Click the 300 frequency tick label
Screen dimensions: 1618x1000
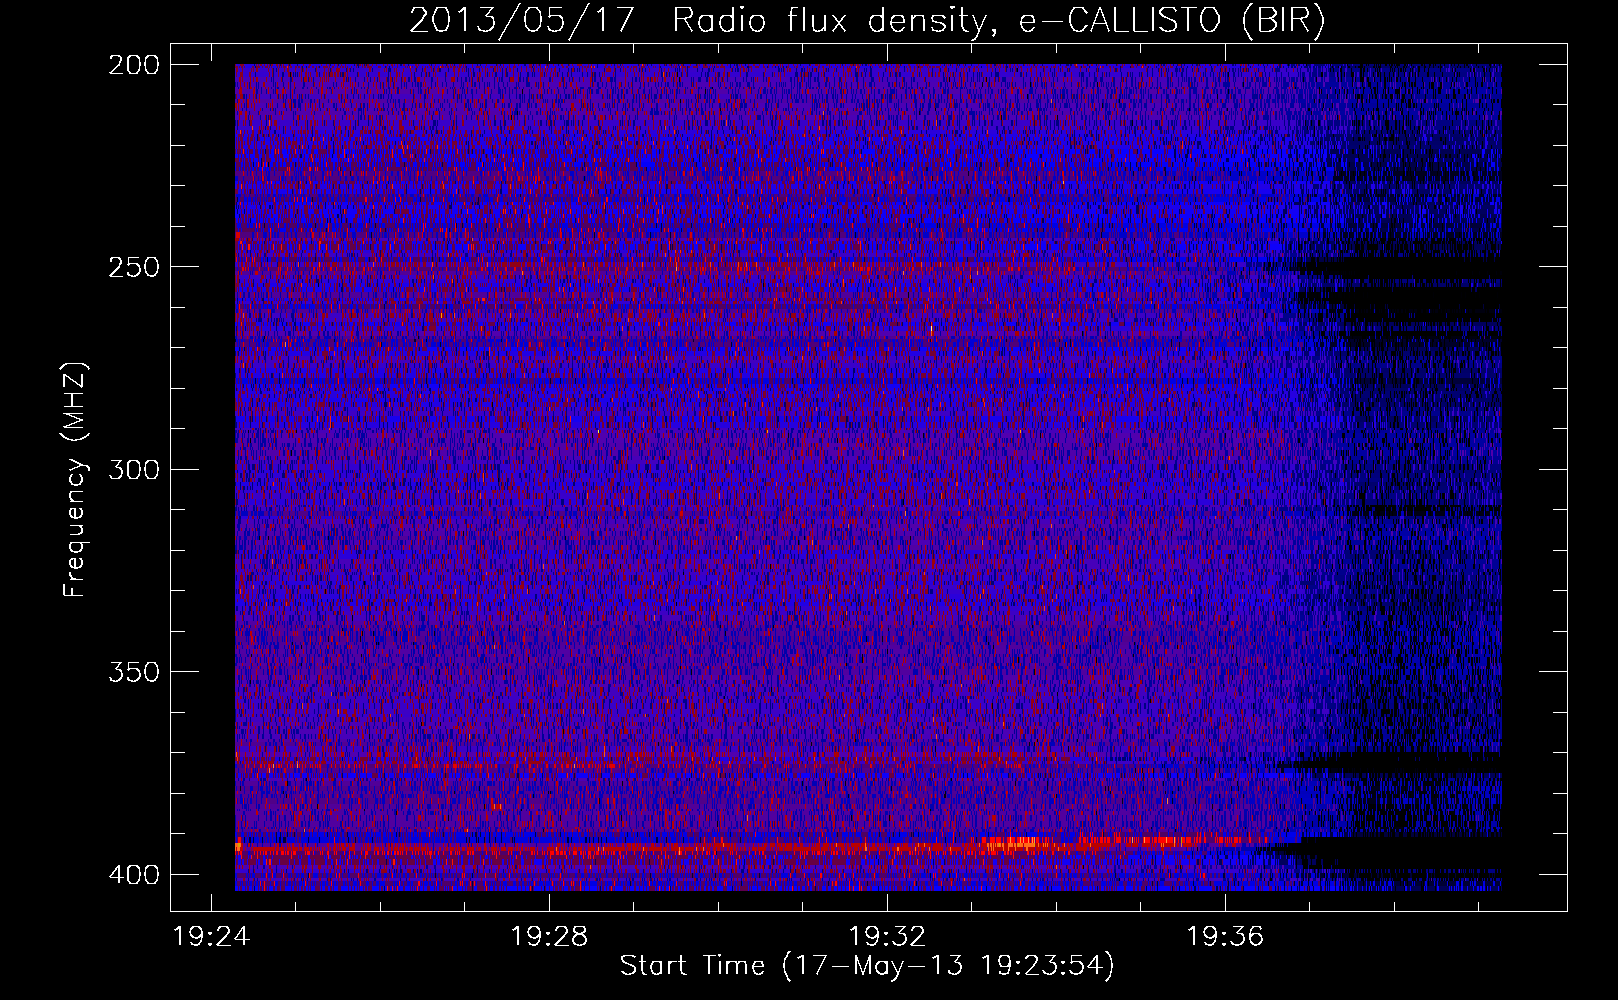[133, 469]
